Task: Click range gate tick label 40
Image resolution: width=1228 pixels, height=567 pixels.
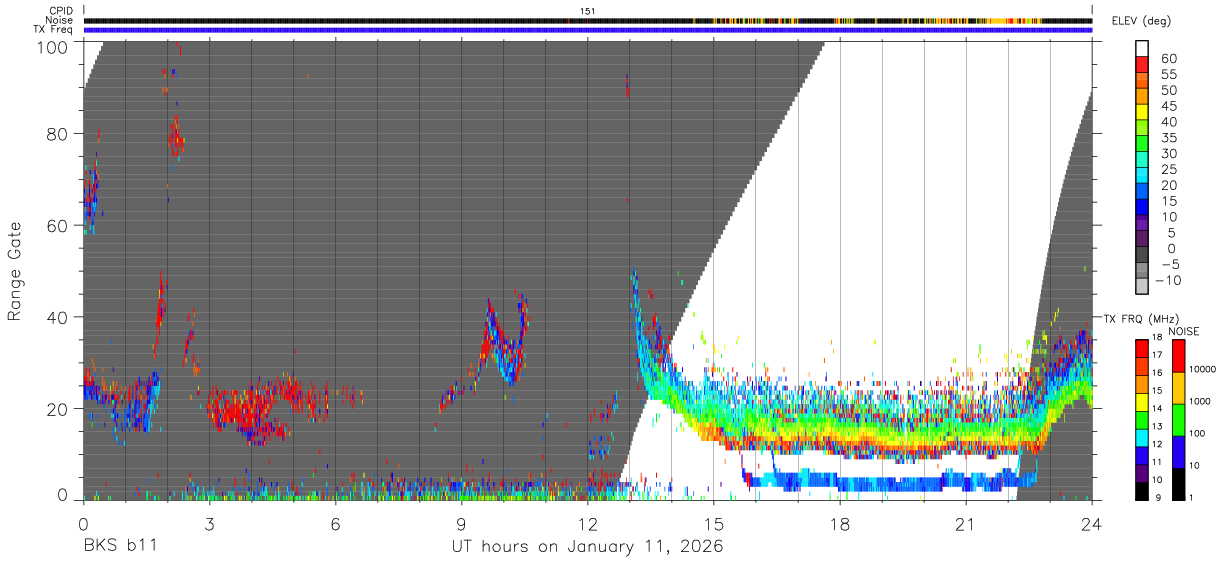Action: pos(59,317)
